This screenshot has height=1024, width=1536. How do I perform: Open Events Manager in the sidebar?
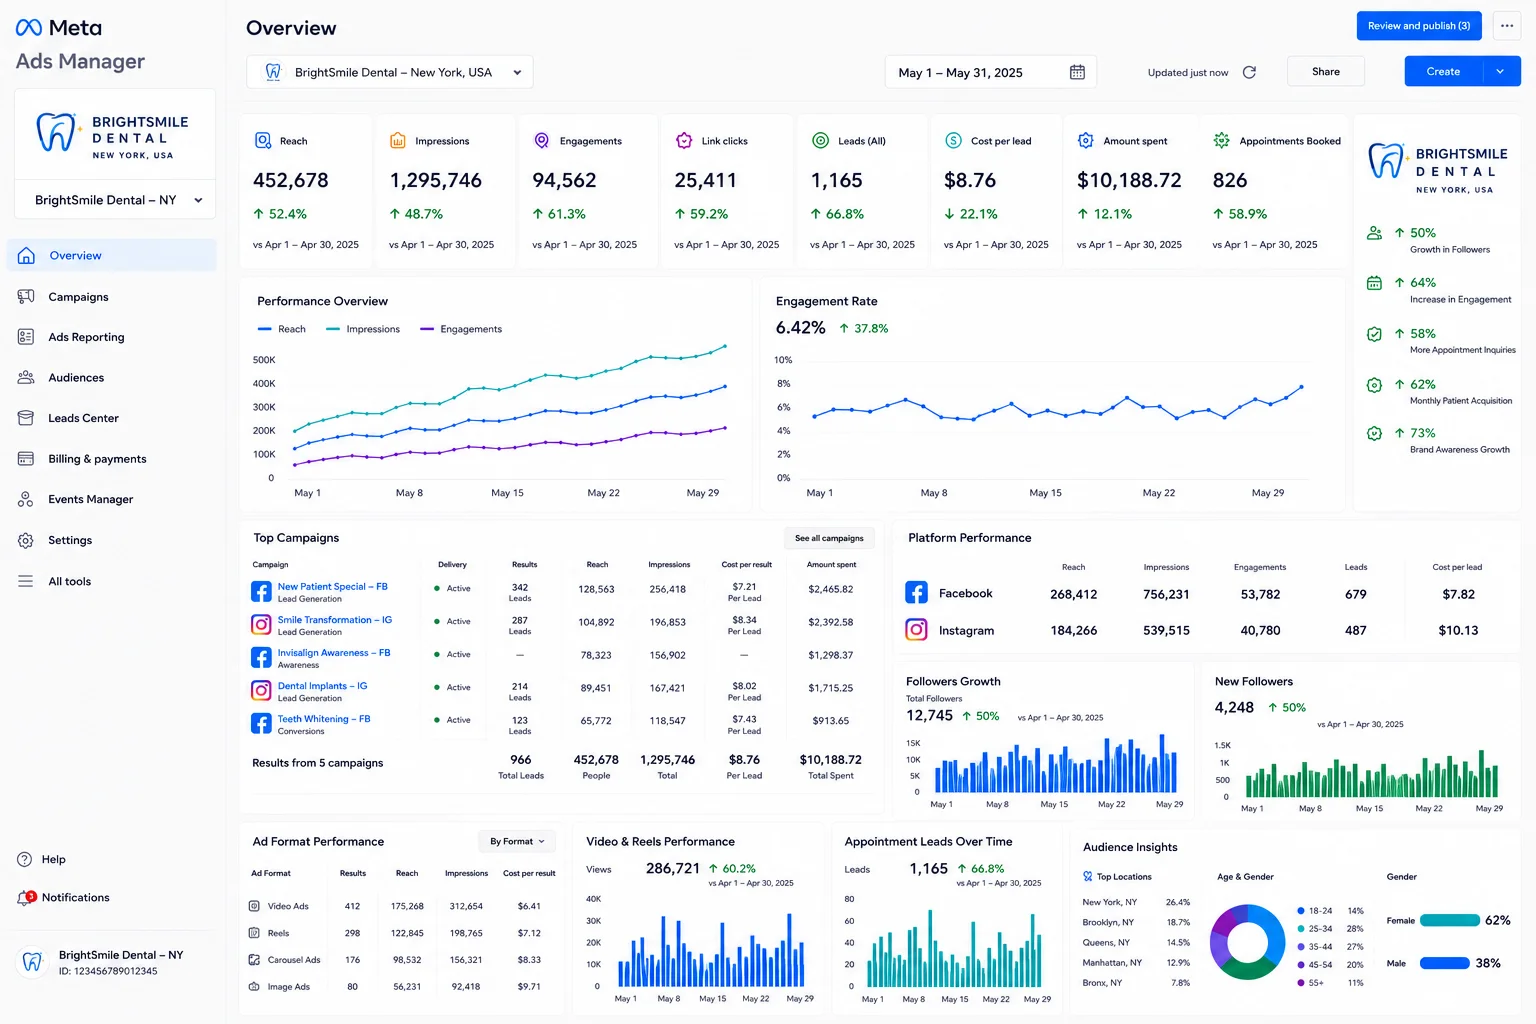click(112, 499)
